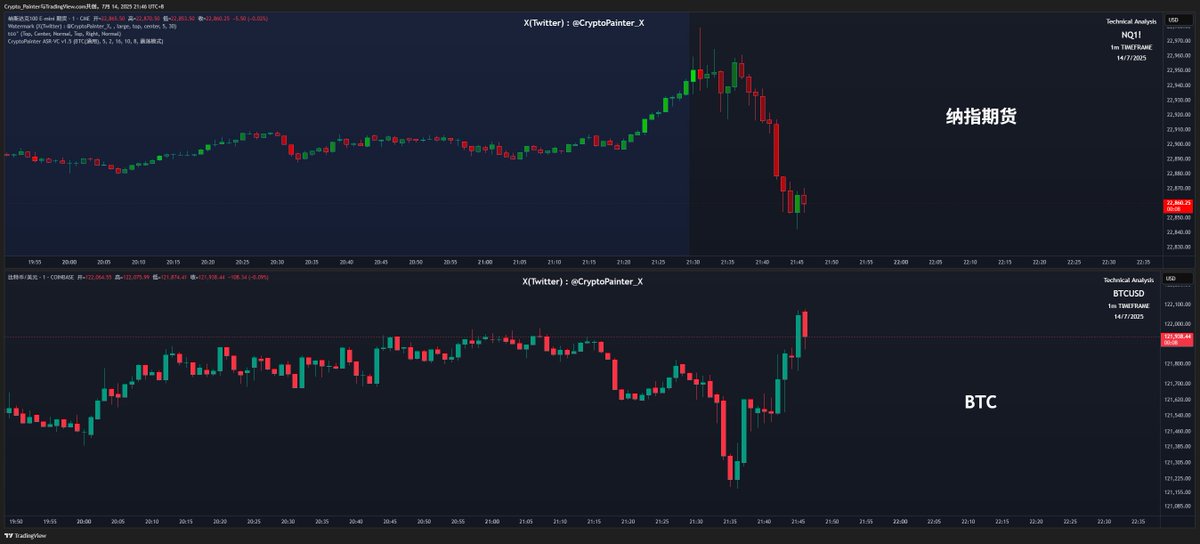
Task: Click the Watermark indicator legend line
Action: coord(91,26)
